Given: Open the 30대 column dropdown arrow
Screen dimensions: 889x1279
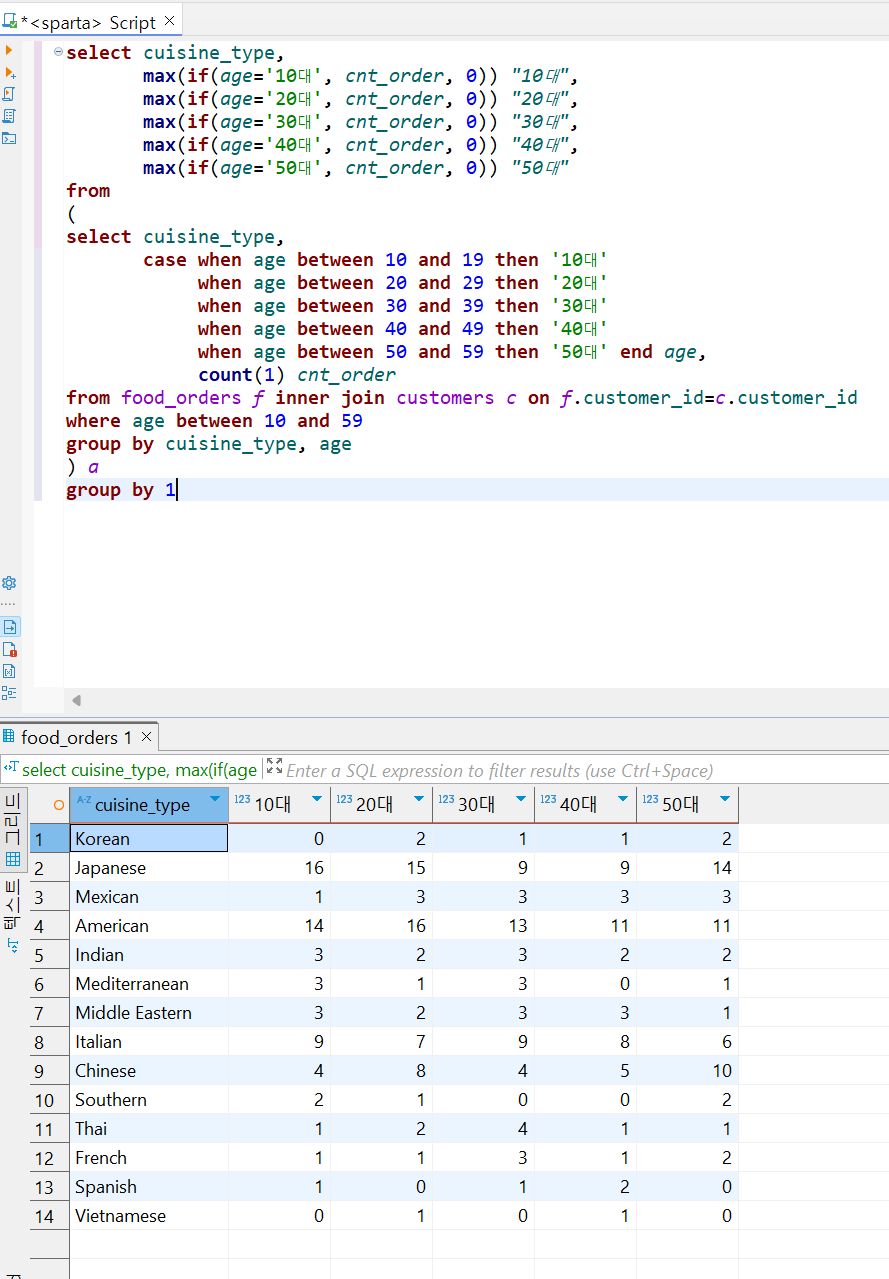Looking at the screenshot, I should point(521,798).
